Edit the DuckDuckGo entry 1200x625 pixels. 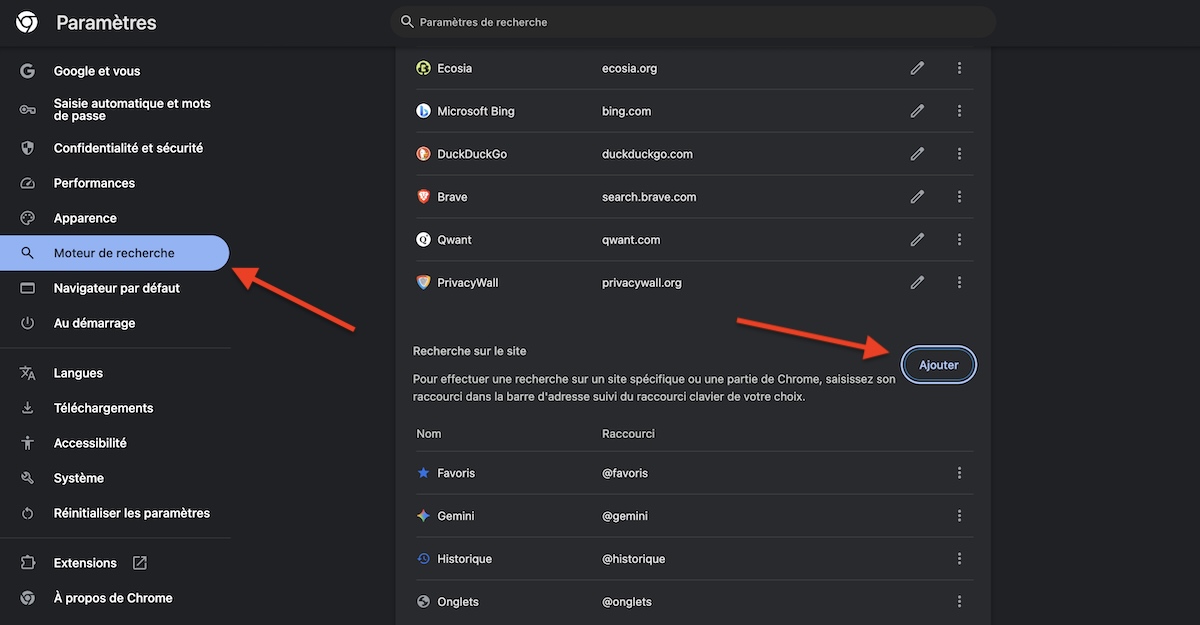point(917,154)
